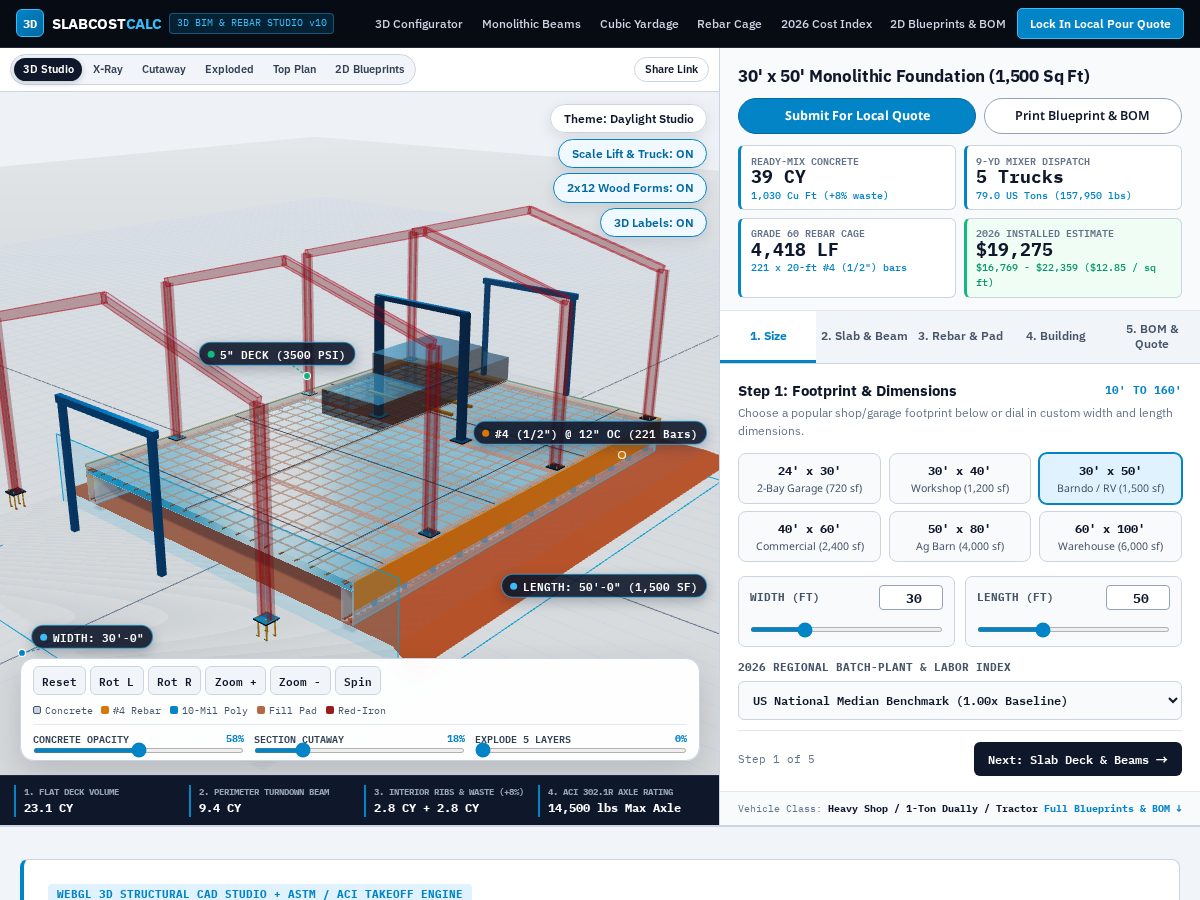Screen dimensions: 1200x900
Task: Choose 60' x 100' Warehouse preset
Action: tap(1110, 537)
